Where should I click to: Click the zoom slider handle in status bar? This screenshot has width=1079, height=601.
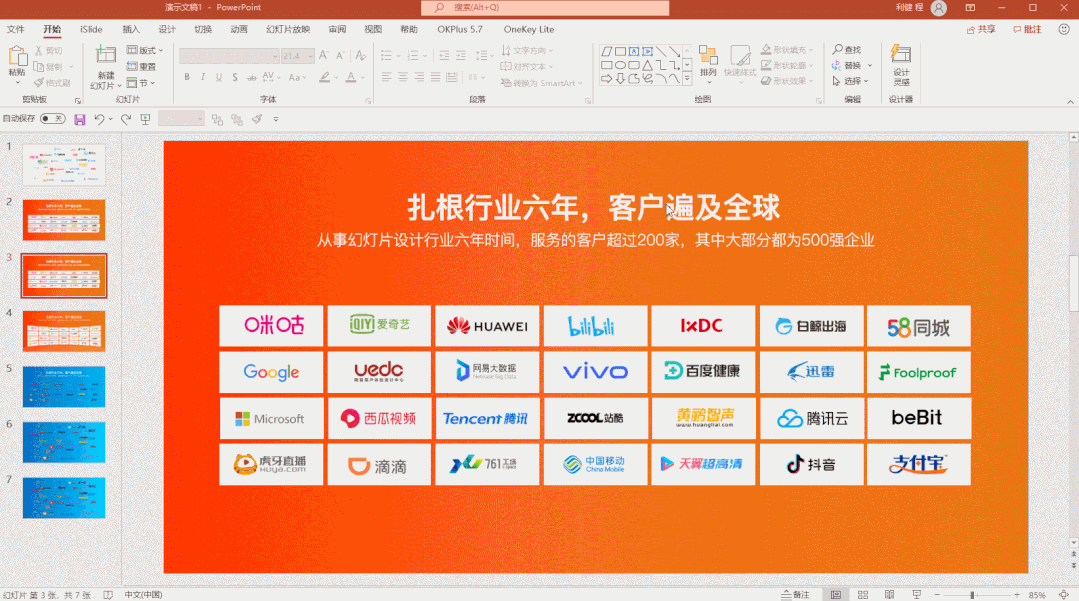click(972, 595)
